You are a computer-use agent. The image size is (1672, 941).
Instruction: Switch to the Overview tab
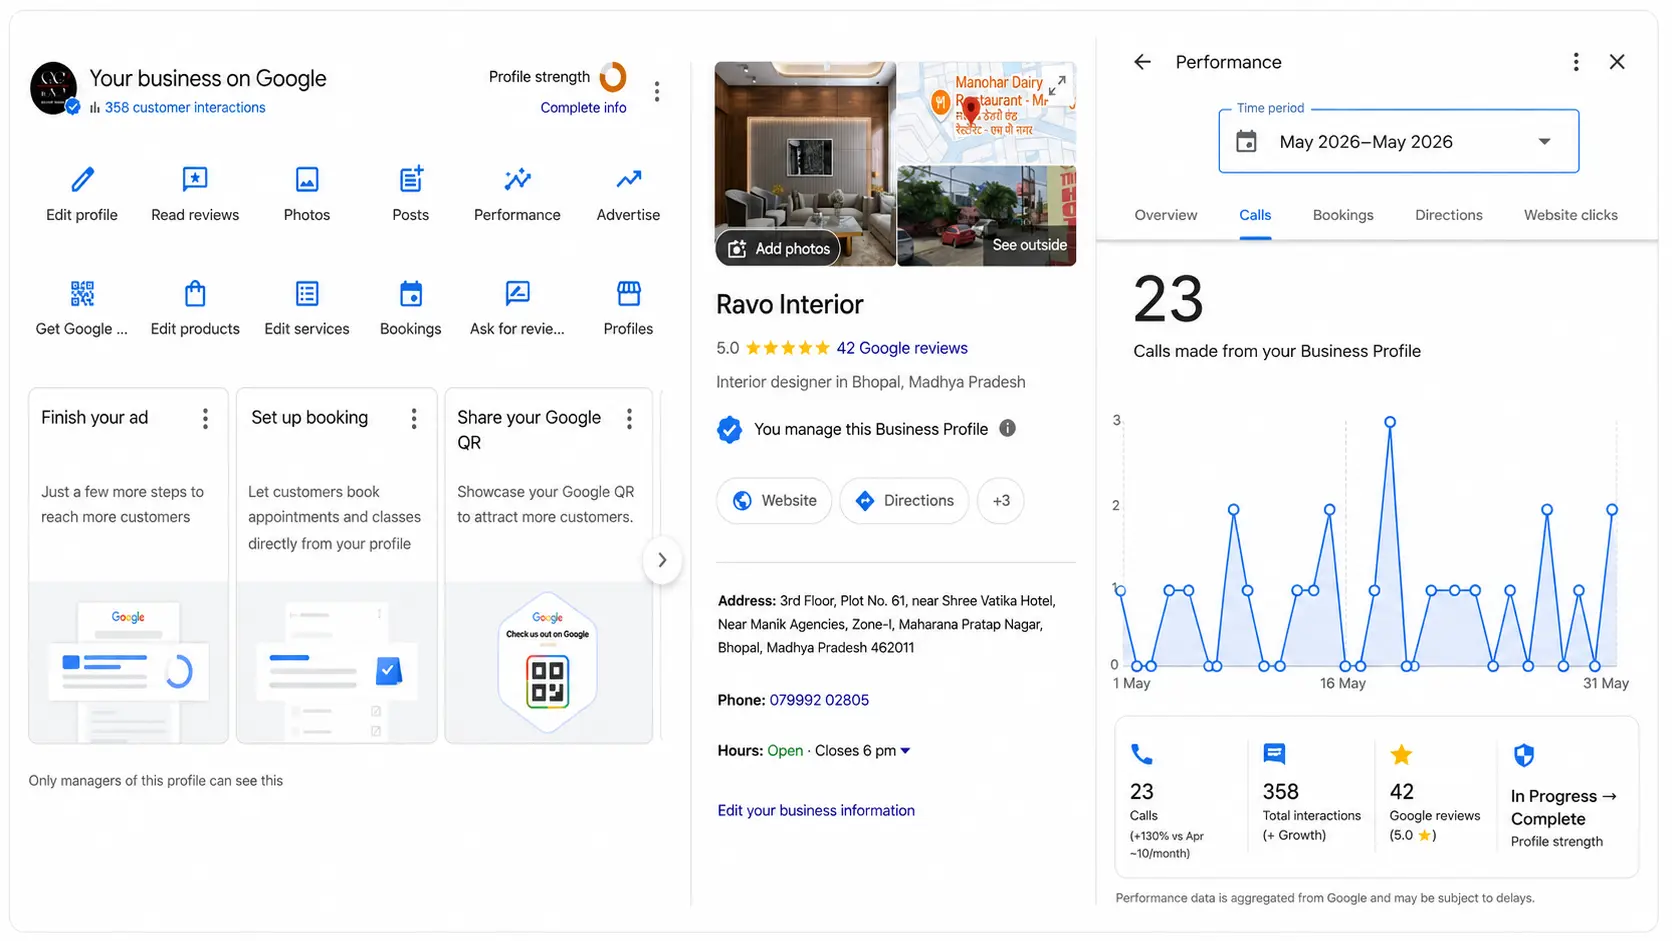[x=1165, y=215]
